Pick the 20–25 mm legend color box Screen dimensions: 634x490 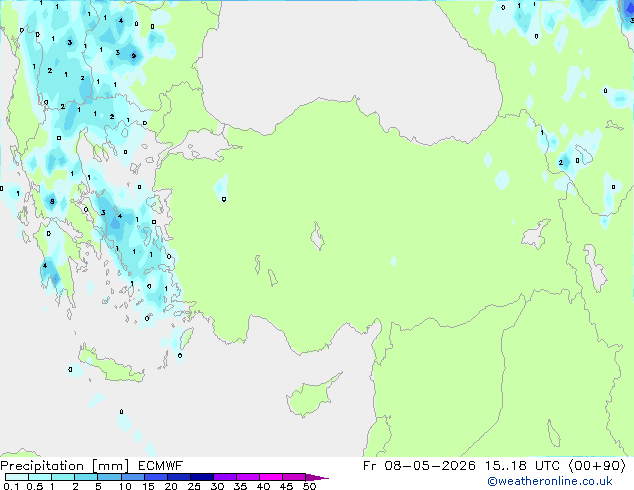click(178, 477)
